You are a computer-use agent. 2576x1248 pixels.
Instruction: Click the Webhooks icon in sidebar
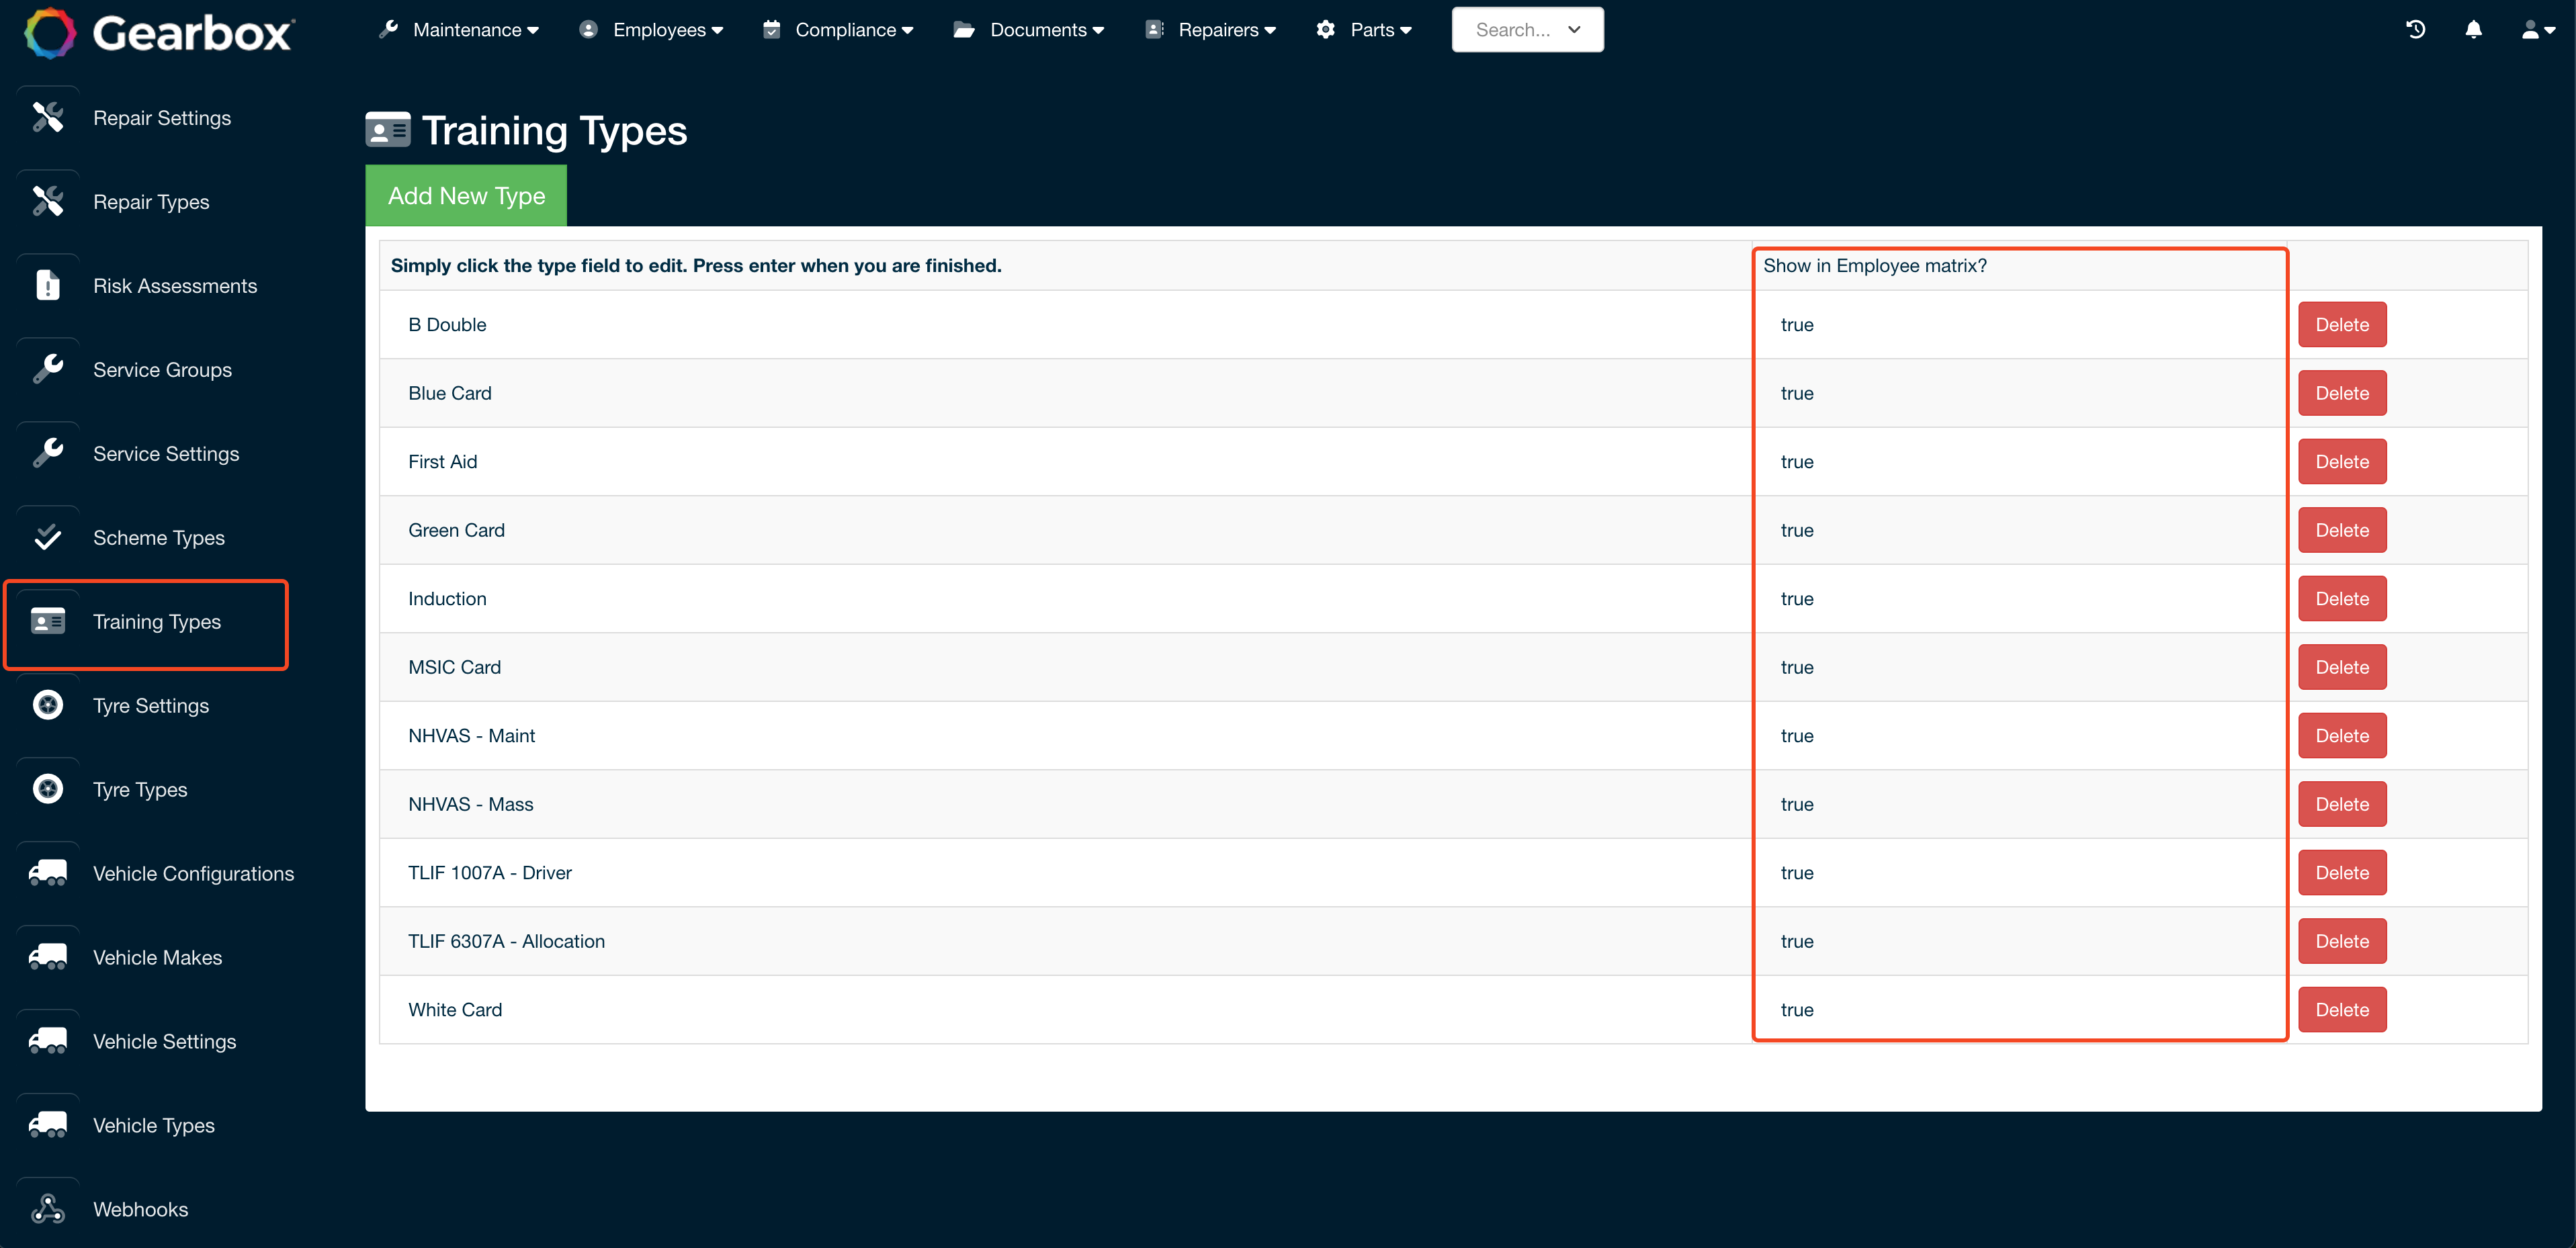[x=47, y=1209]
